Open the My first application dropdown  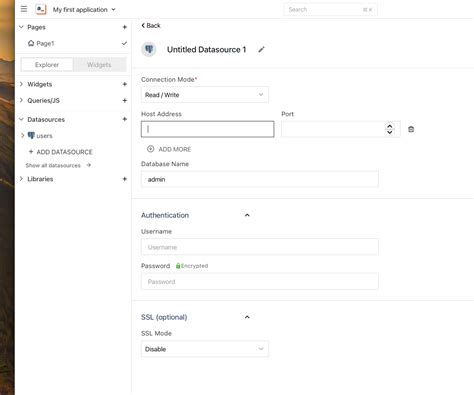pyautogui.click(x=84, y=10)
